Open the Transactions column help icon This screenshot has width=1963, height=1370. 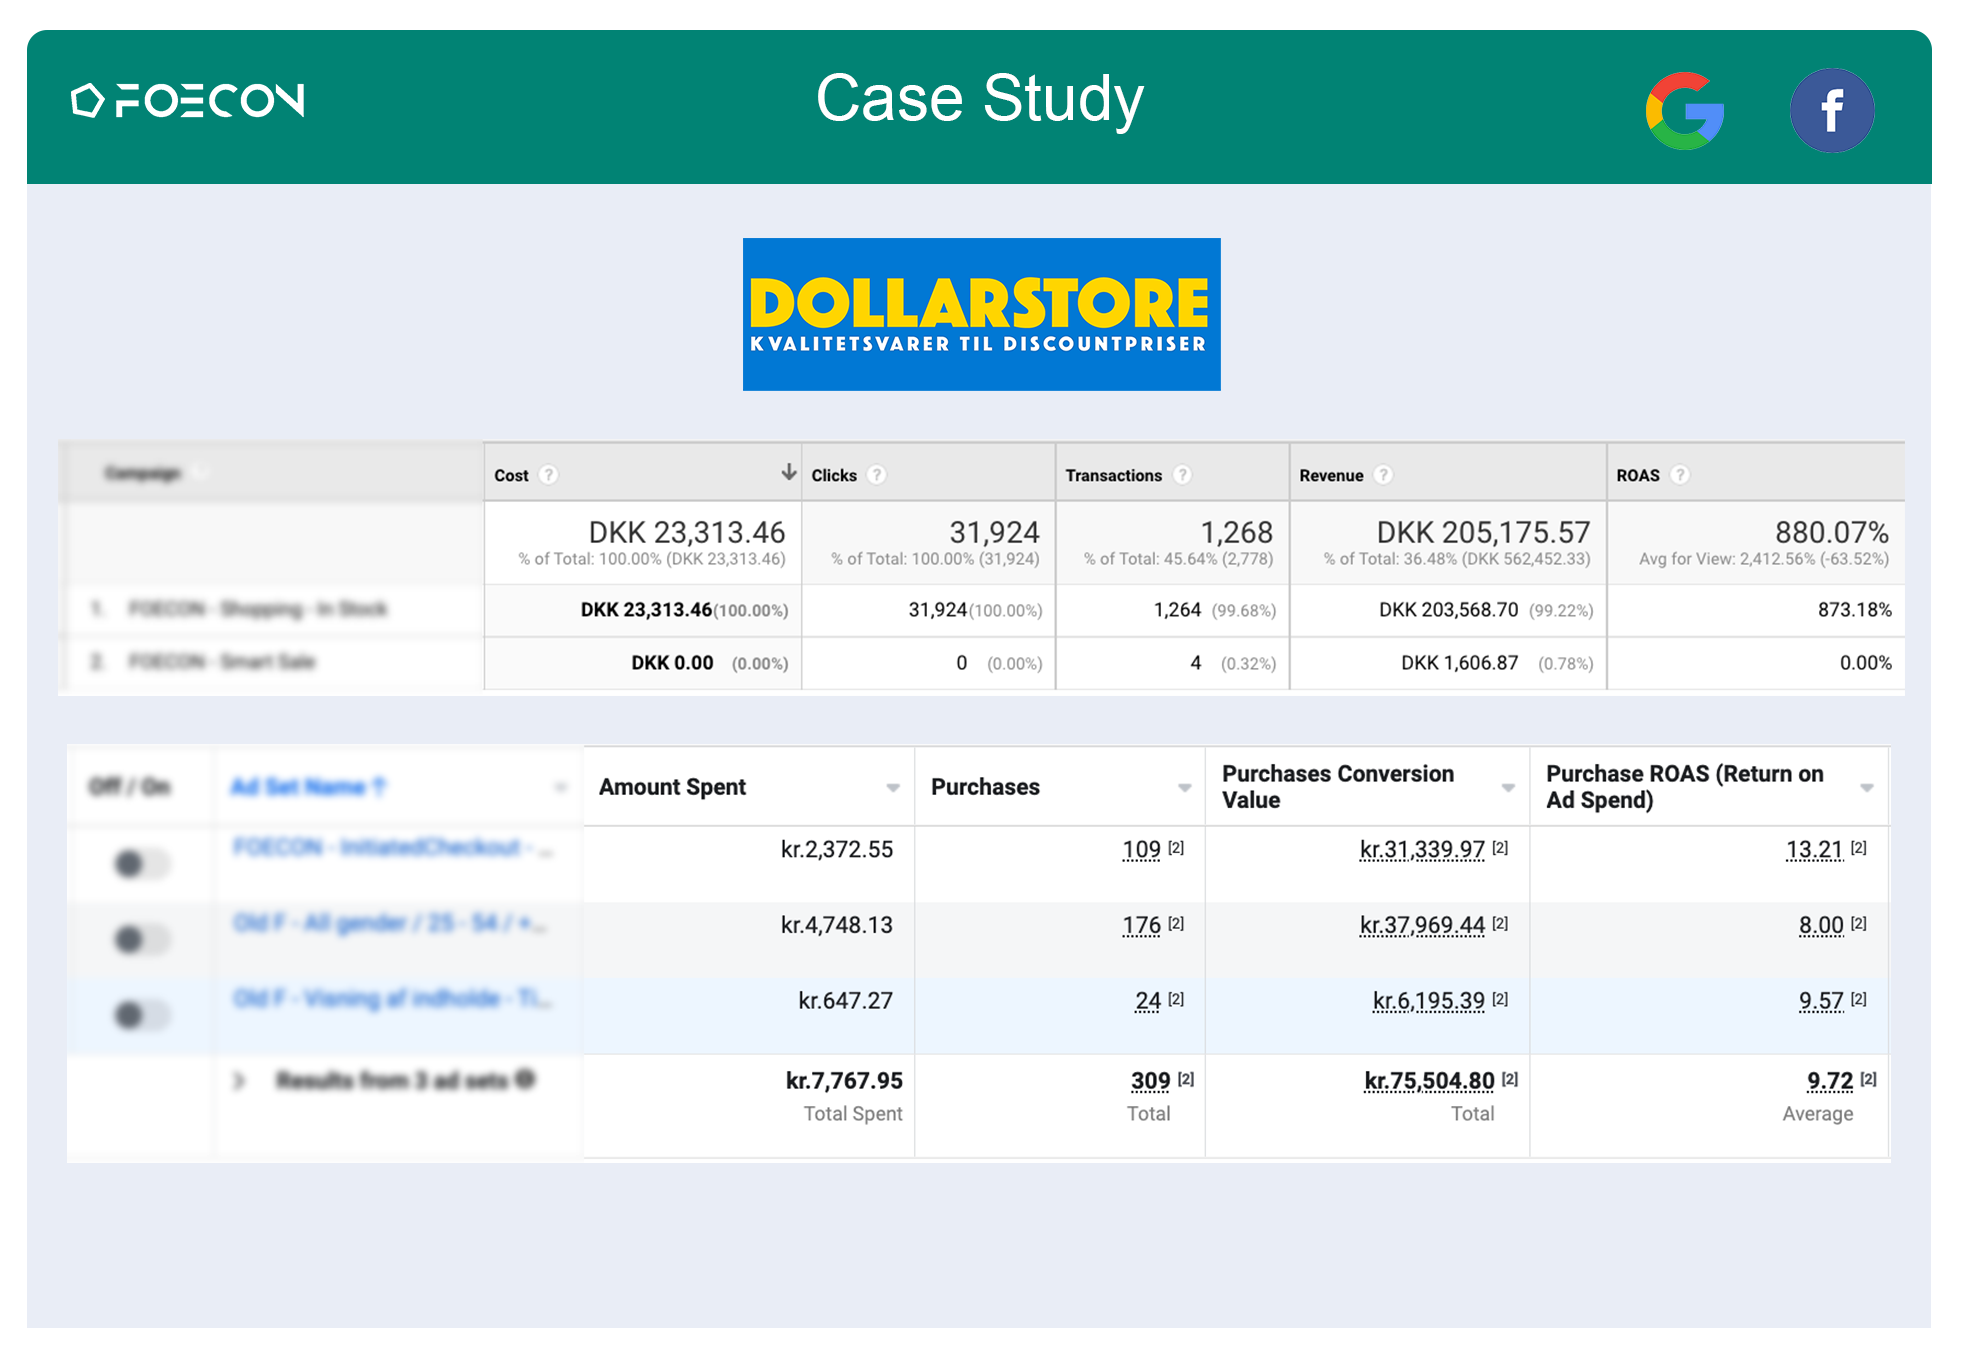coord(1182,475)
